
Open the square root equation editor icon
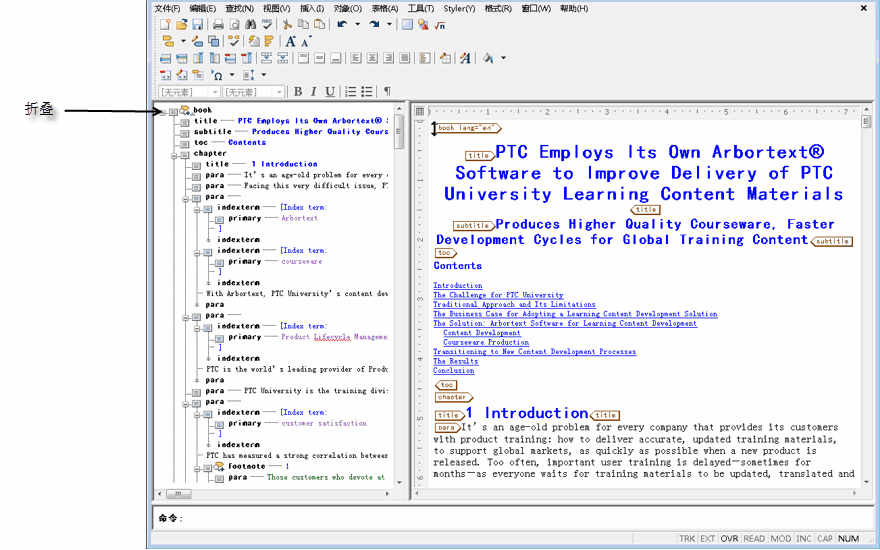point(440,25)
